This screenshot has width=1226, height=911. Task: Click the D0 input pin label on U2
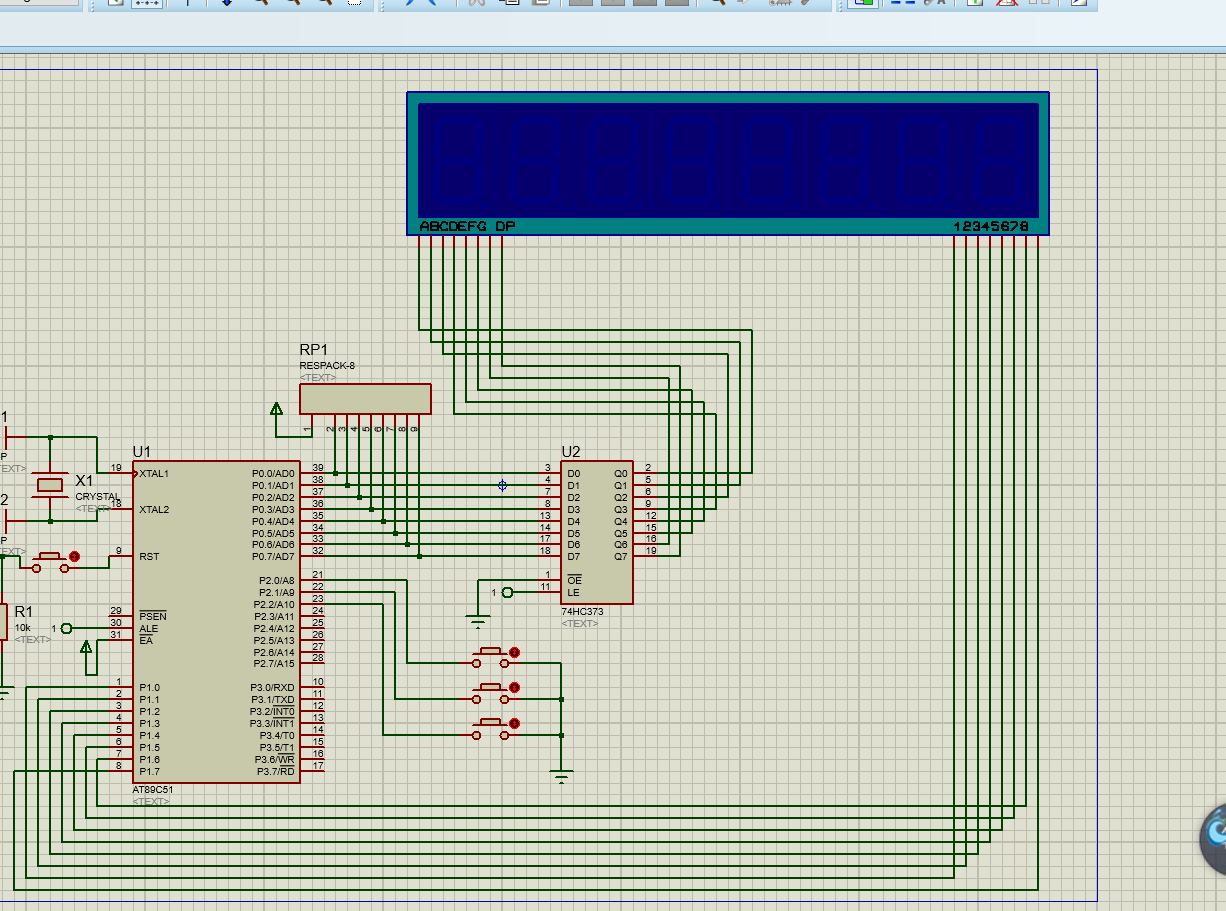click(x=573, y=473)
